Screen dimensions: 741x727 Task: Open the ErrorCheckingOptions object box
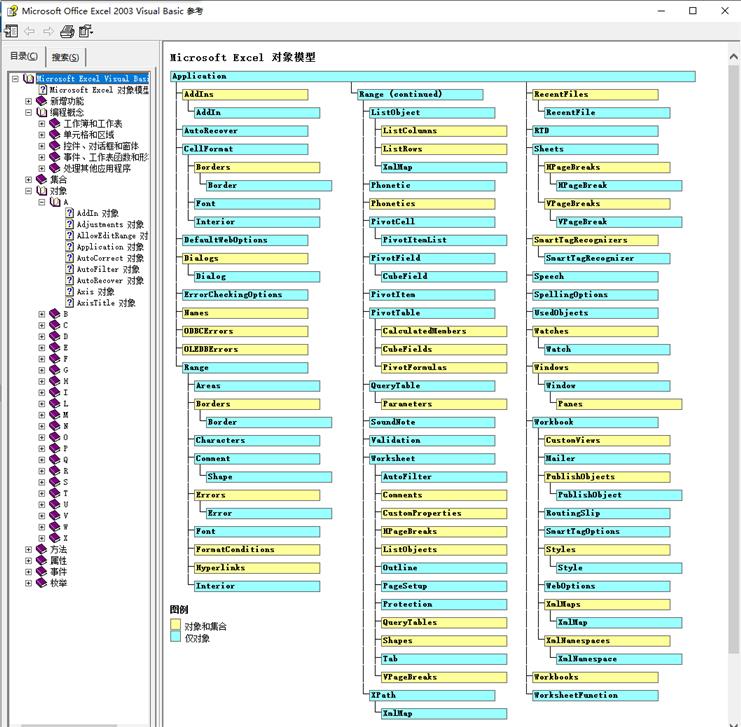(x=245, y=295)
